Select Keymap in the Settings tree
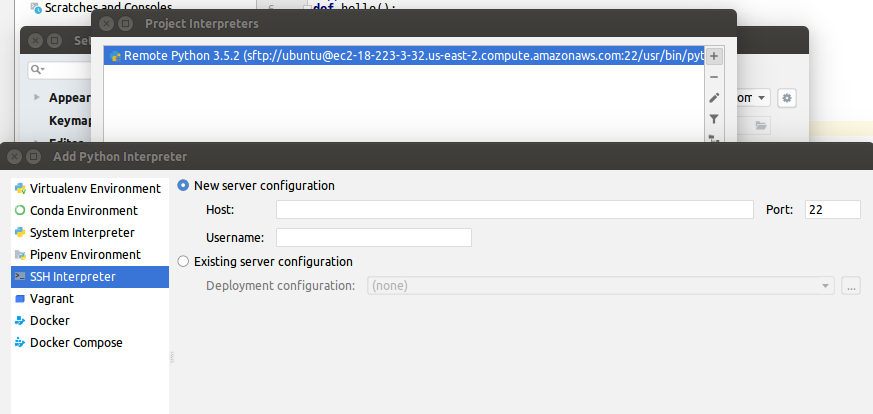The image size is (873, 414). pyautogui.click(x=70, y=120)
